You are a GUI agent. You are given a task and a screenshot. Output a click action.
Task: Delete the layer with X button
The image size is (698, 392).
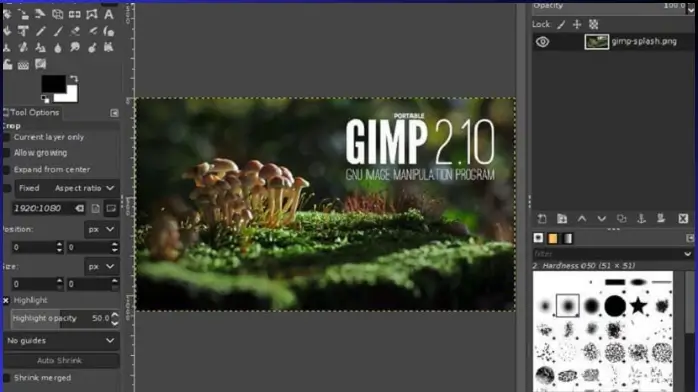point(683,218)
